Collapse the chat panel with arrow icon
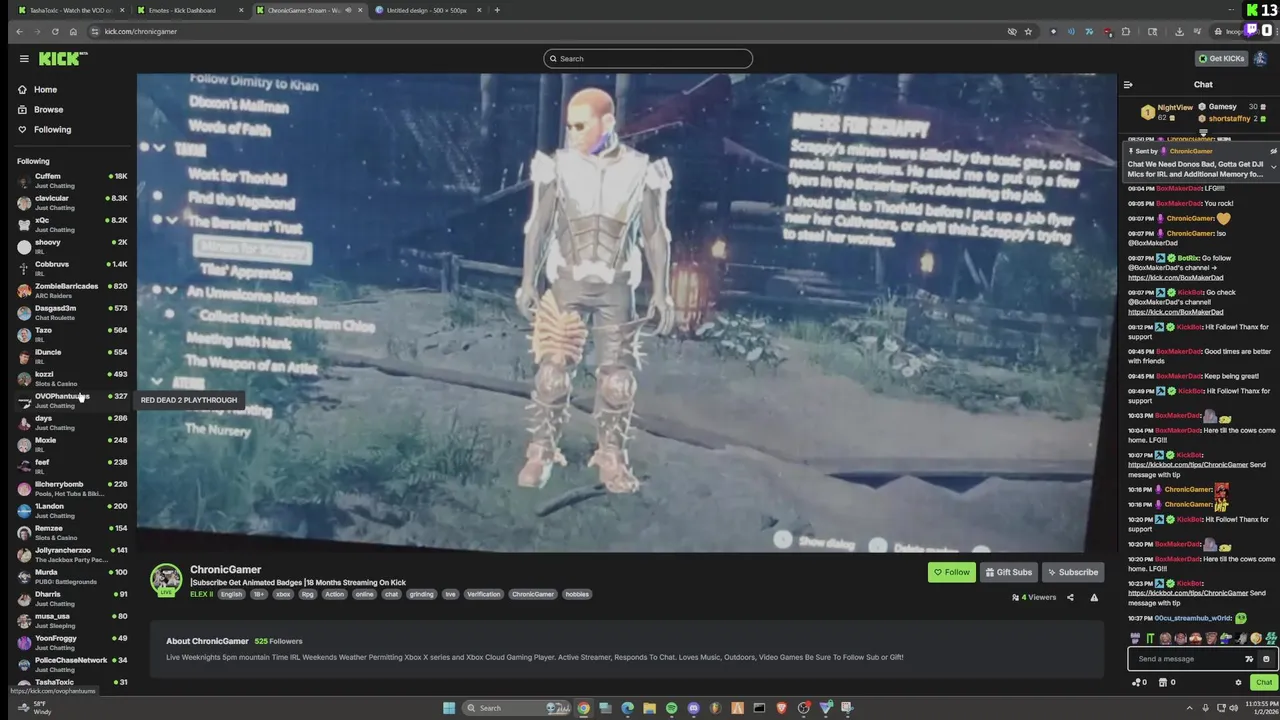Image resolution: width=1280 pixels, height=720 pixels. [x=1128, y=85]
